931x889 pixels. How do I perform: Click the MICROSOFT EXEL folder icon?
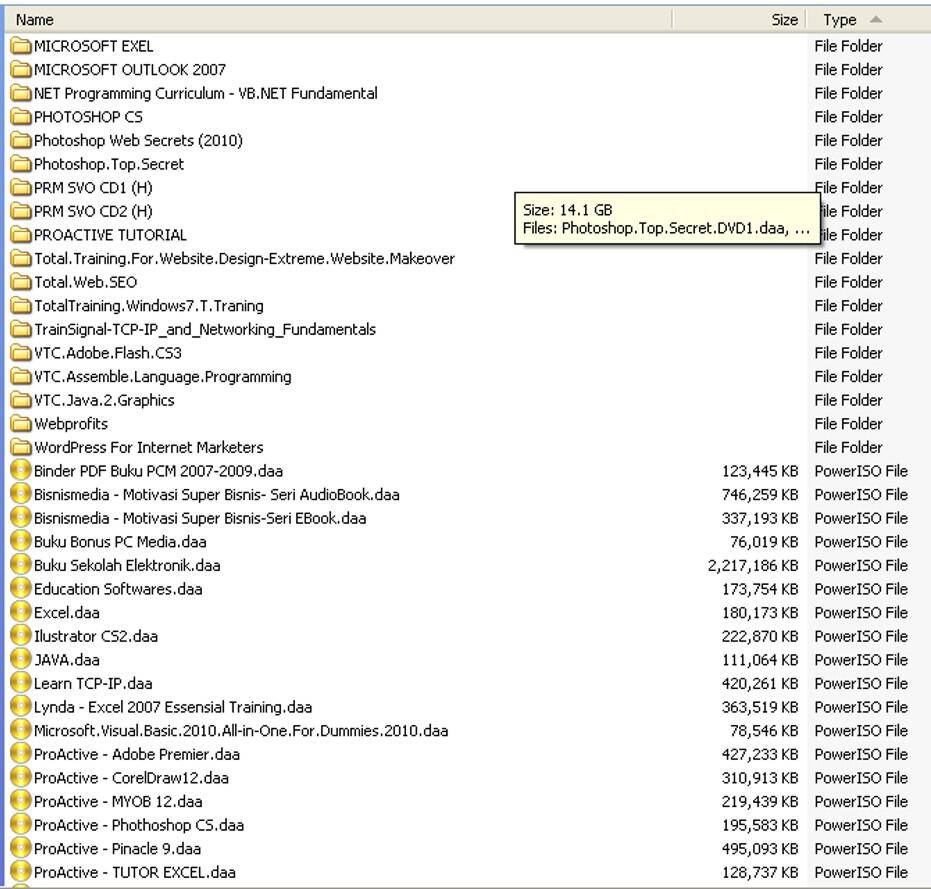pyautogui.click(x=21, y=46)
